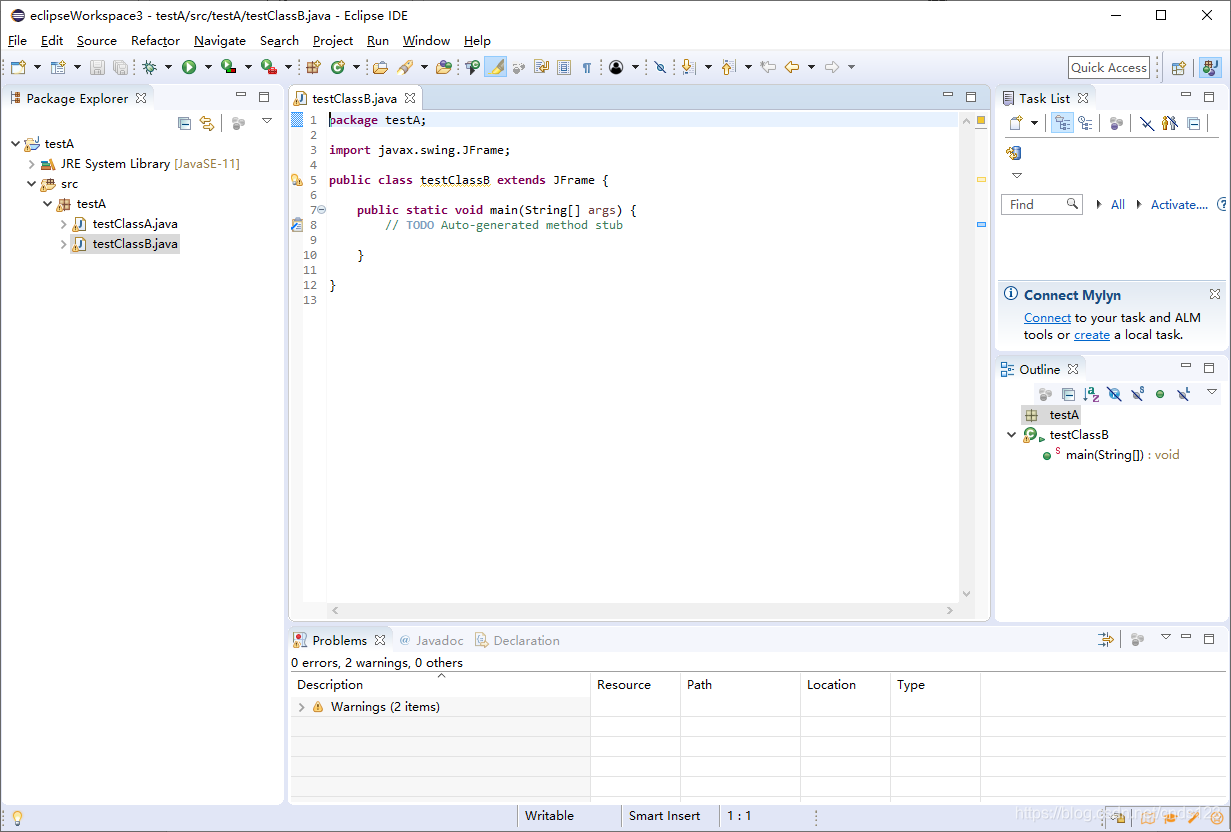Click the Debug bug icon

point(149,67)
